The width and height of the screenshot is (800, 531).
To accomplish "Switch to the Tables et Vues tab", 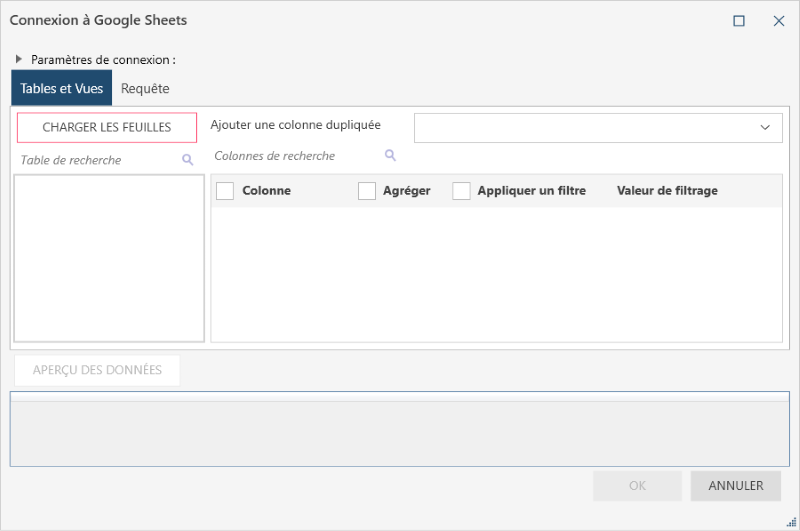I will point(62,88).
